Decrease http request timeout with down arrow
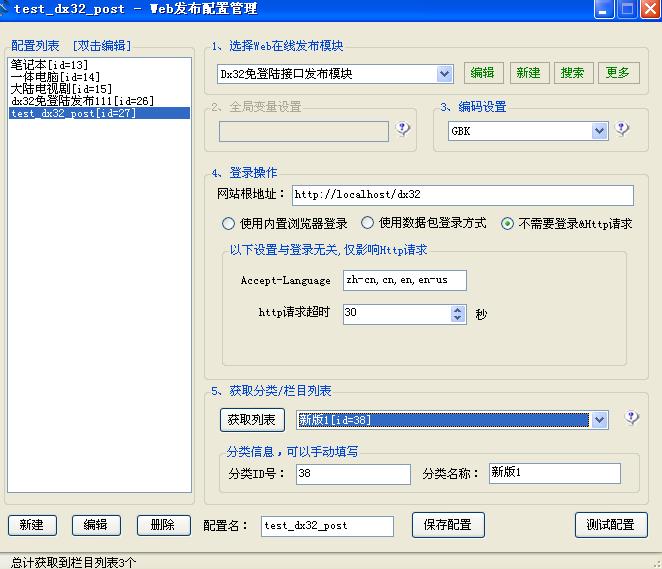 [458, 318]
